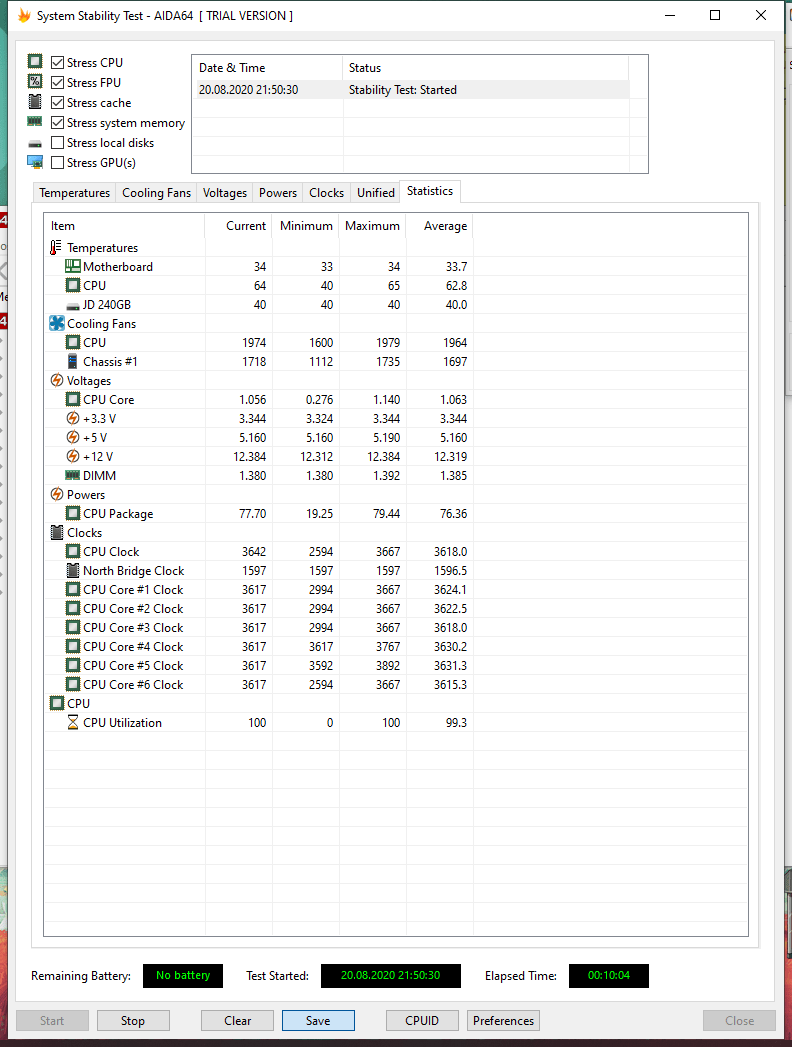
Task: Click the No battery indicator
Action: click(183, 976)
